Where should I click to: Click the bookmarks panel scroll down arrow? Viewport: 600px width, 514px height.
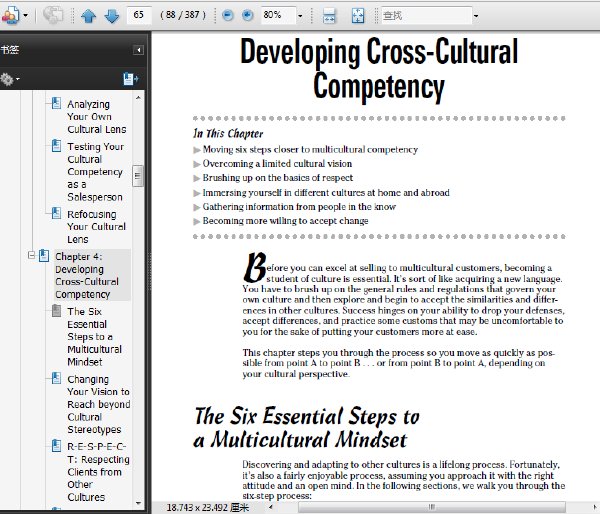click(x=138, y=504)
